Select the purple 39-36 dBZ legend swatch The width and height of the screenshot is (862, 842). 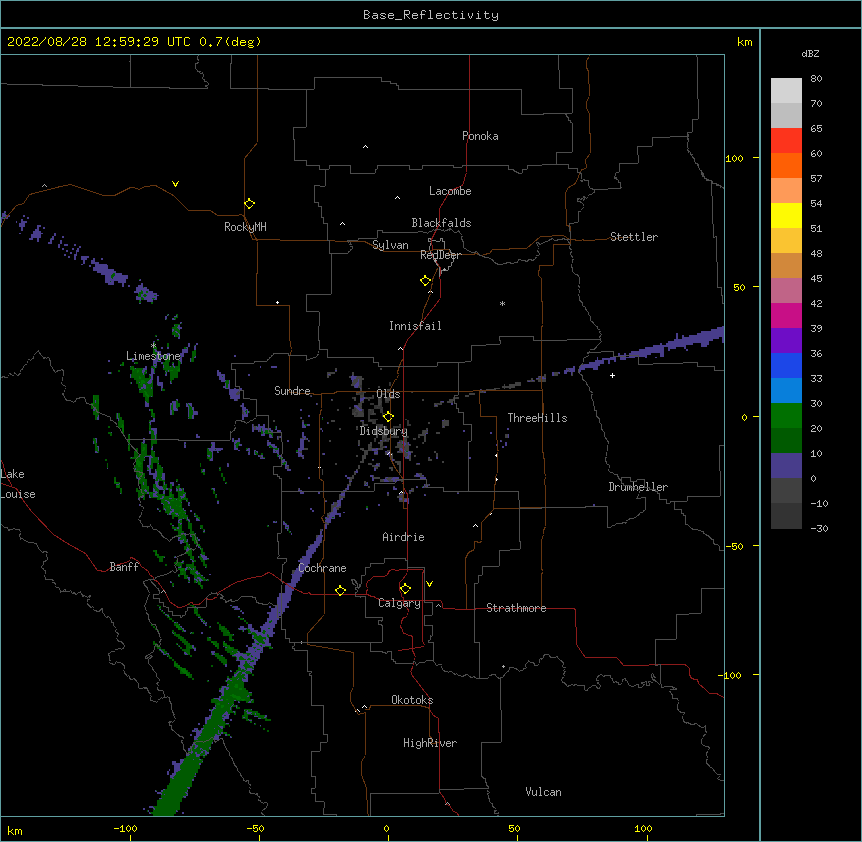click(x=786, y=341)
